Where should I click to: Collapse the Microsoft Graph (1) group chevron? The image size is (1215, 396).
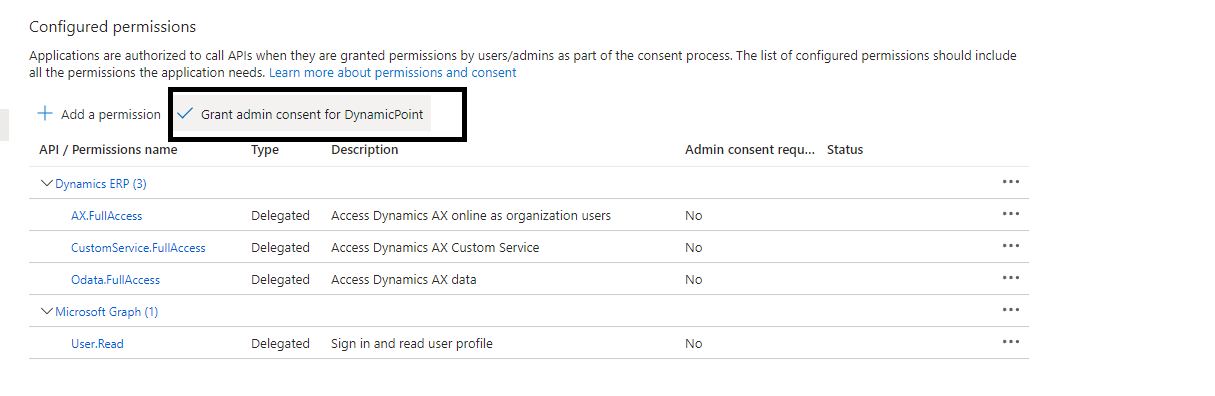pos(46,311)
